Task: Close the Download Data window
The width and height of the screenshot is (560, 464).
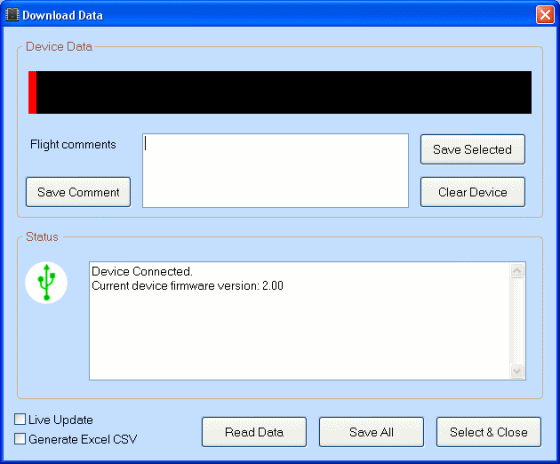Action: 545,15
